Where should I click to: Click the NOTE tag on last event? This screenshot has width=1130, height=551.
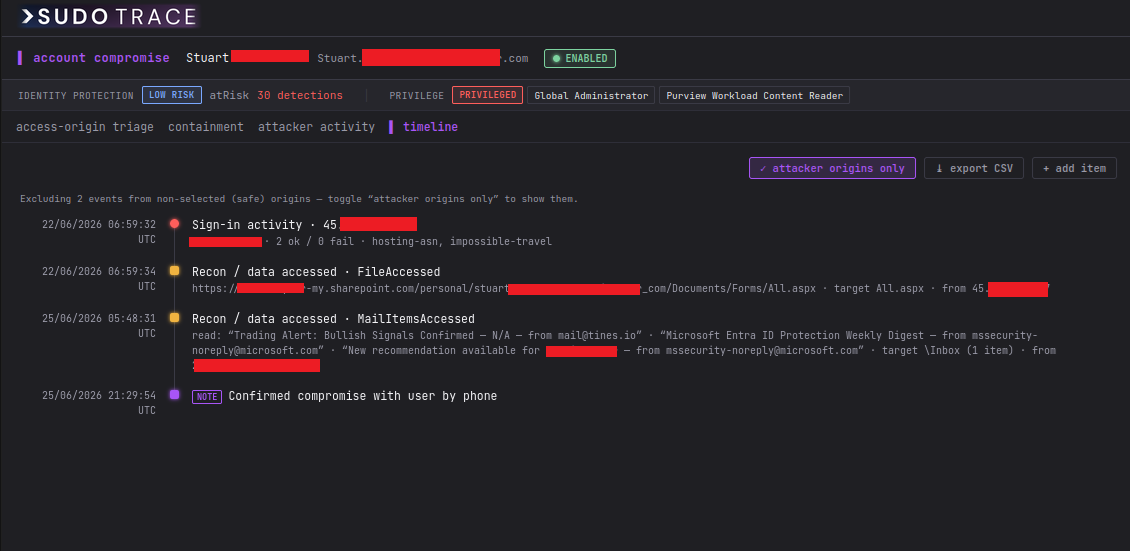click(x=207, y=396)
